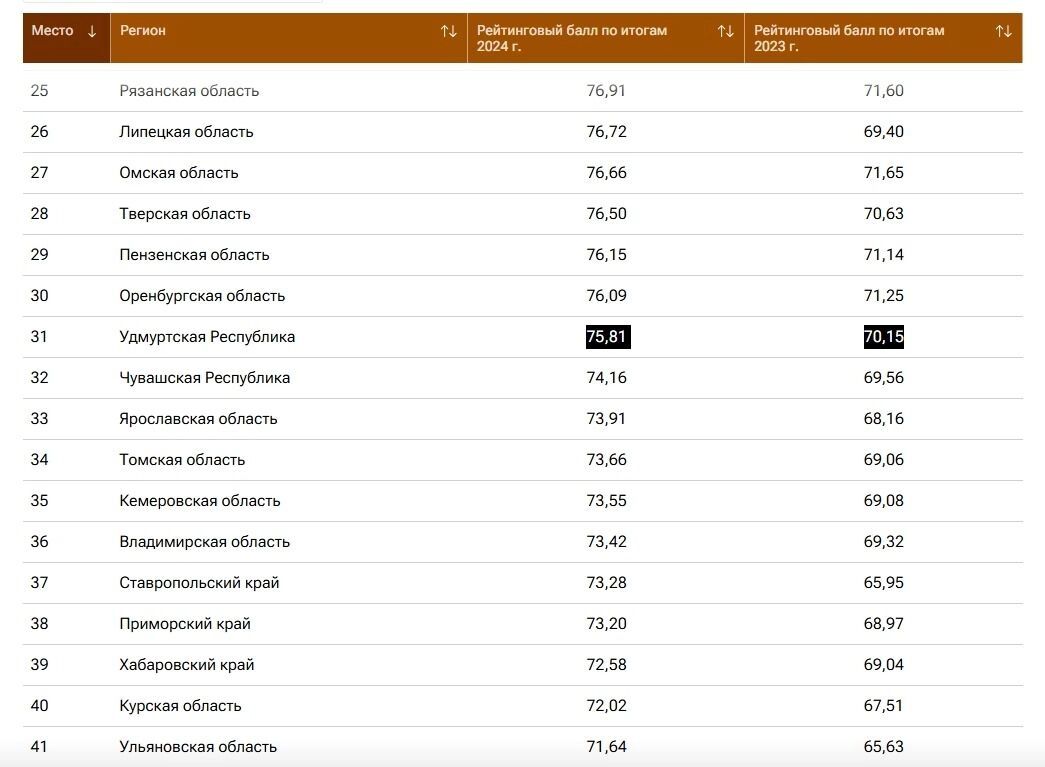The width and height of the screenshot is (1045, 767).
Task: Click place number 36 cell
Action: coord(39,542)
